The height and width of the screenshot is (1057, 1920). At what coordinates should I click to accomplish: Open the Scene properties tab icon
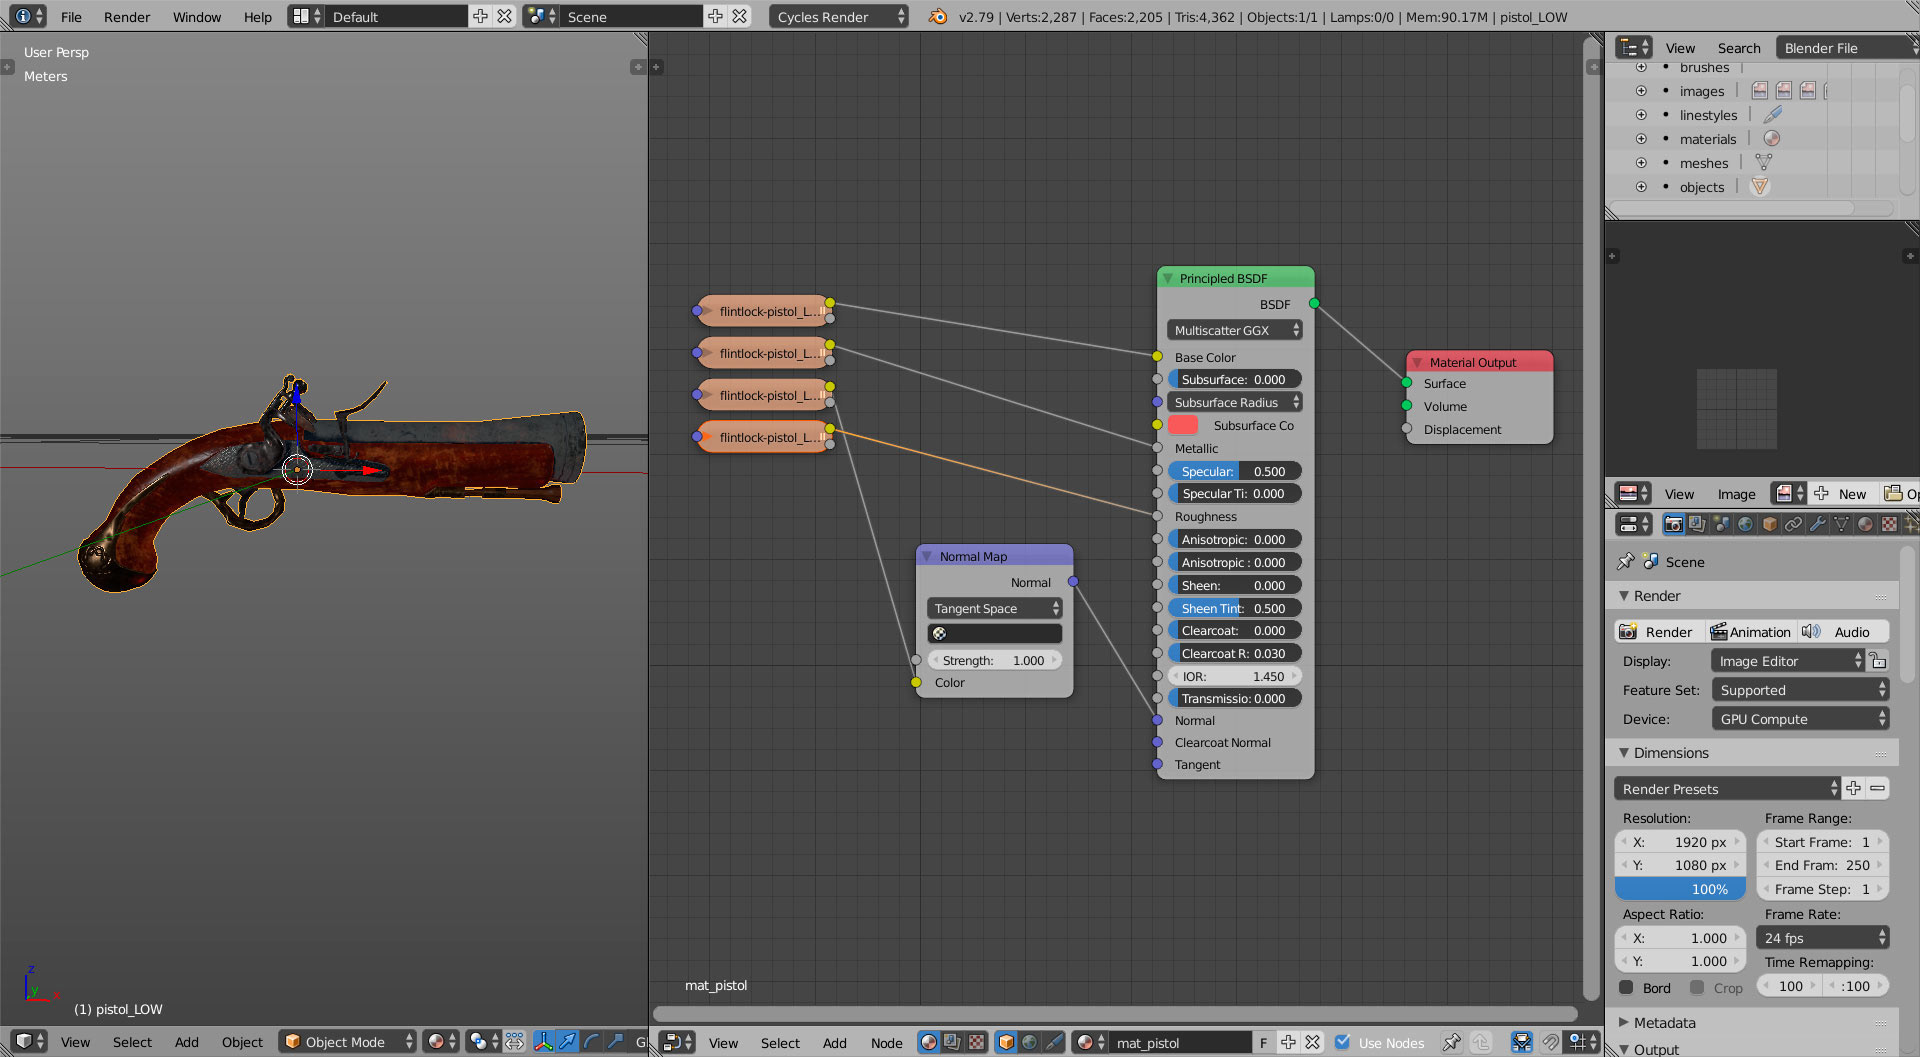pyautogui.click(x=1721, y=524)
